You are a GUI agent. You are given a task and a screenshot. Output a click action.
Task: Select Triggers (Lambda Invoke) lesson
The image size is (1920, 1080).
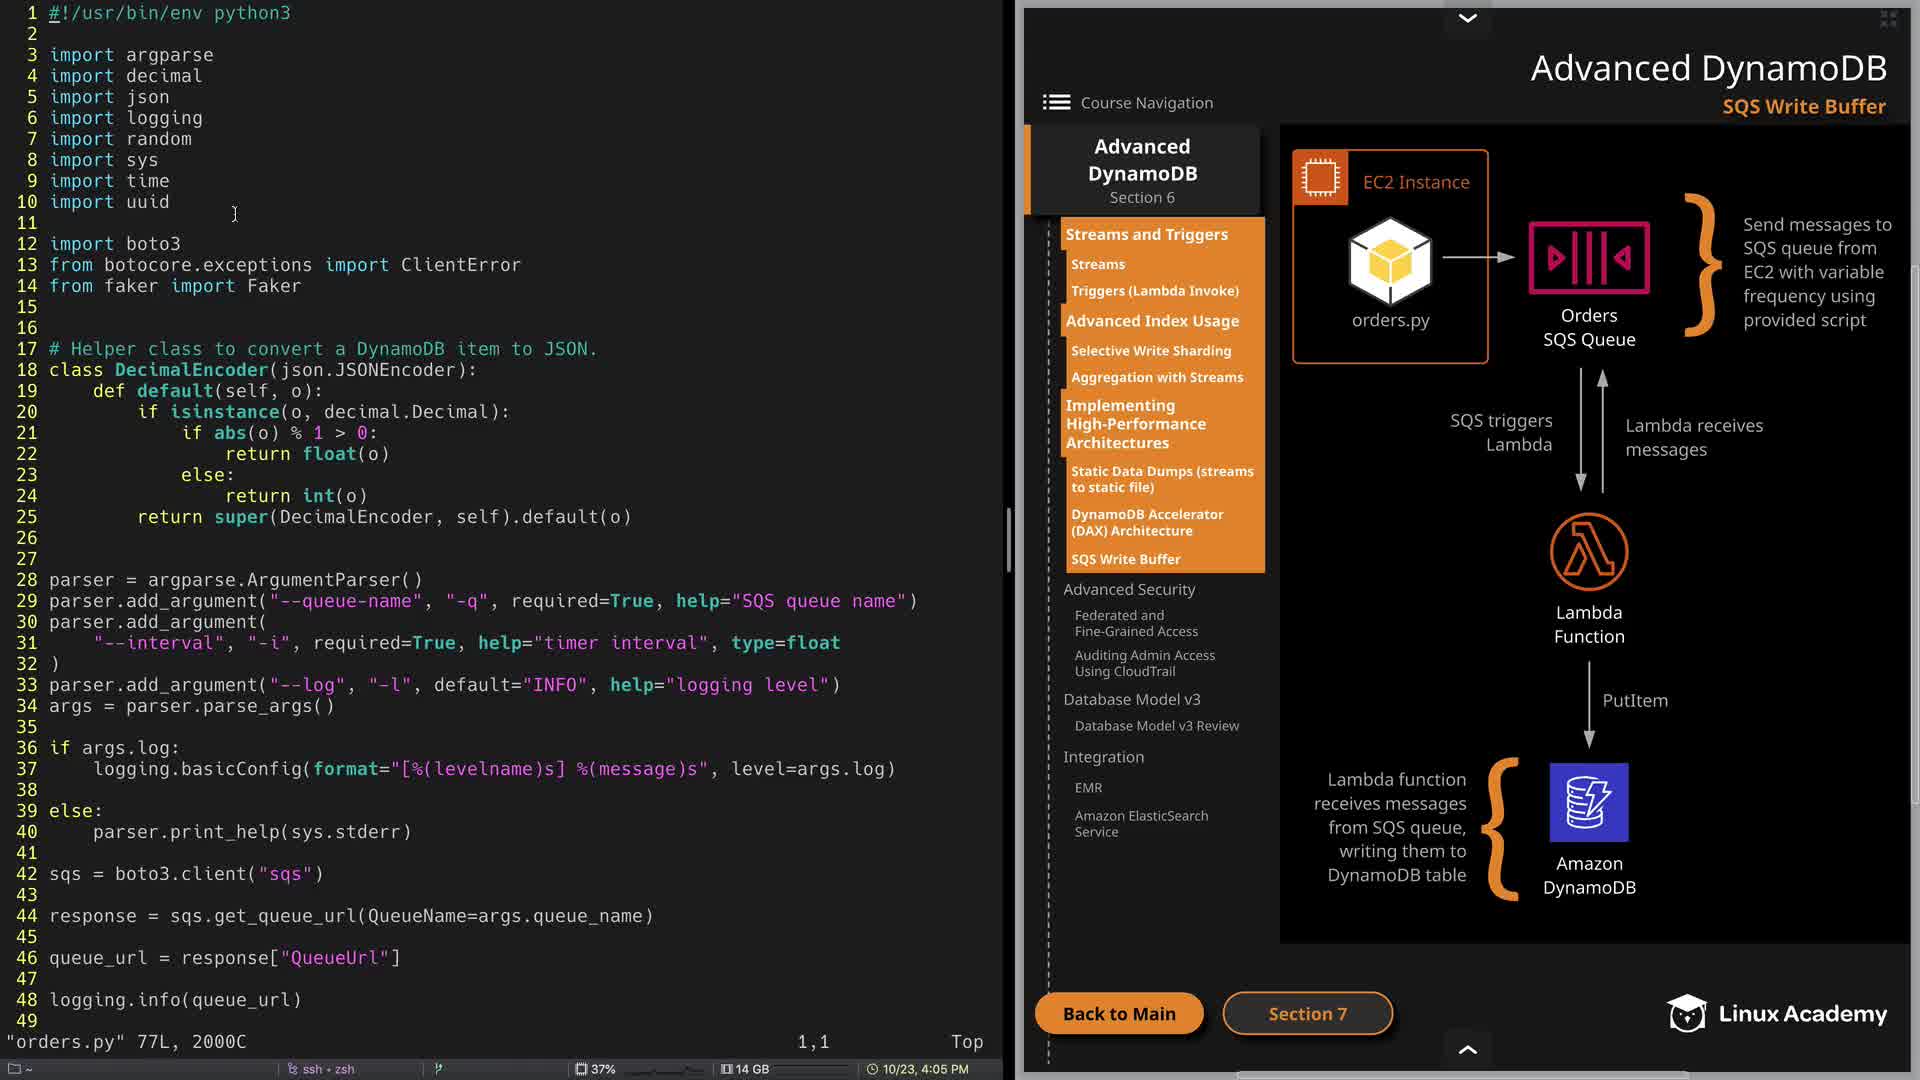point(1154,291)
